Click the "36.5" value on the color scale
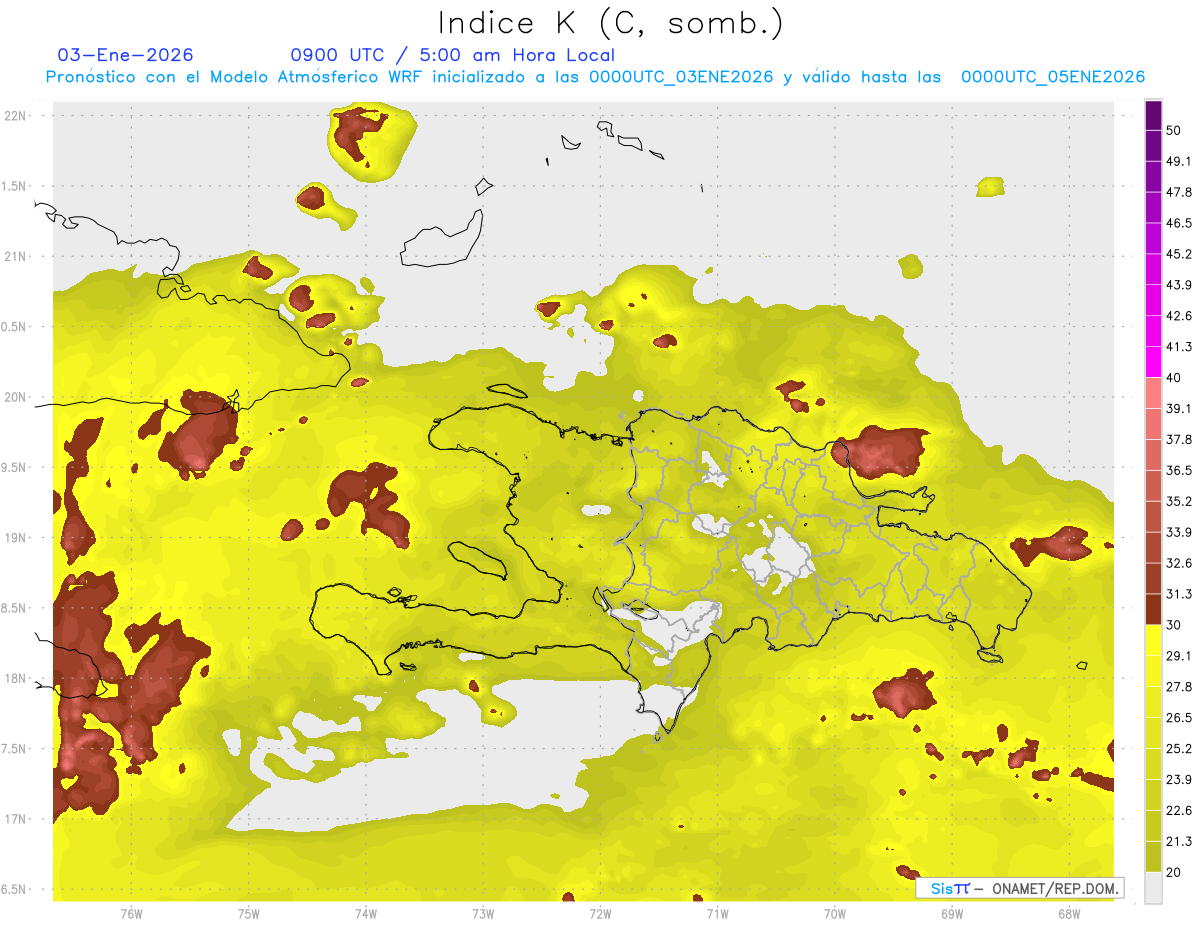Image resolution: width=1200 pixels, height=927 pixels. (x=1178, y=470)
